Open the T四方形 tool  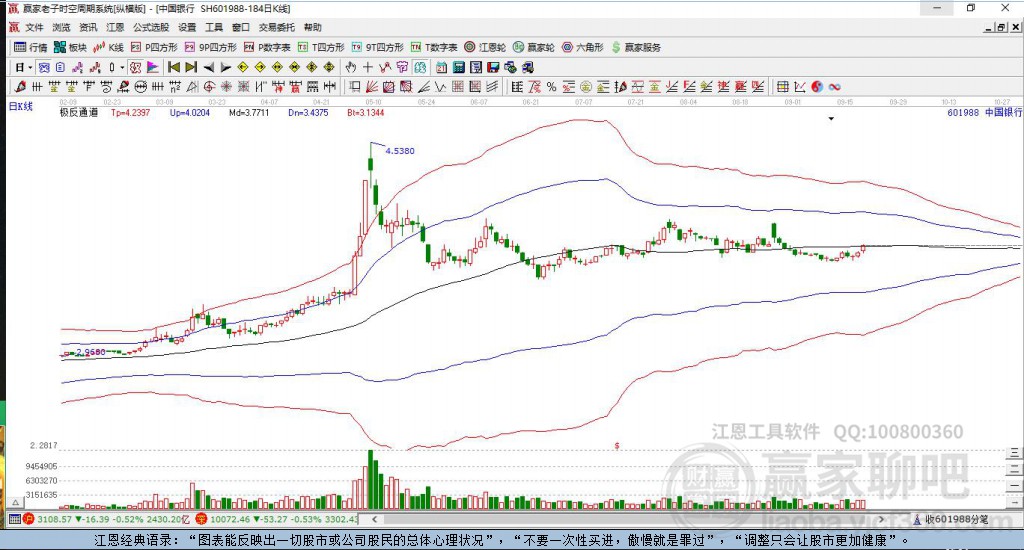click(x=321, y=47)
